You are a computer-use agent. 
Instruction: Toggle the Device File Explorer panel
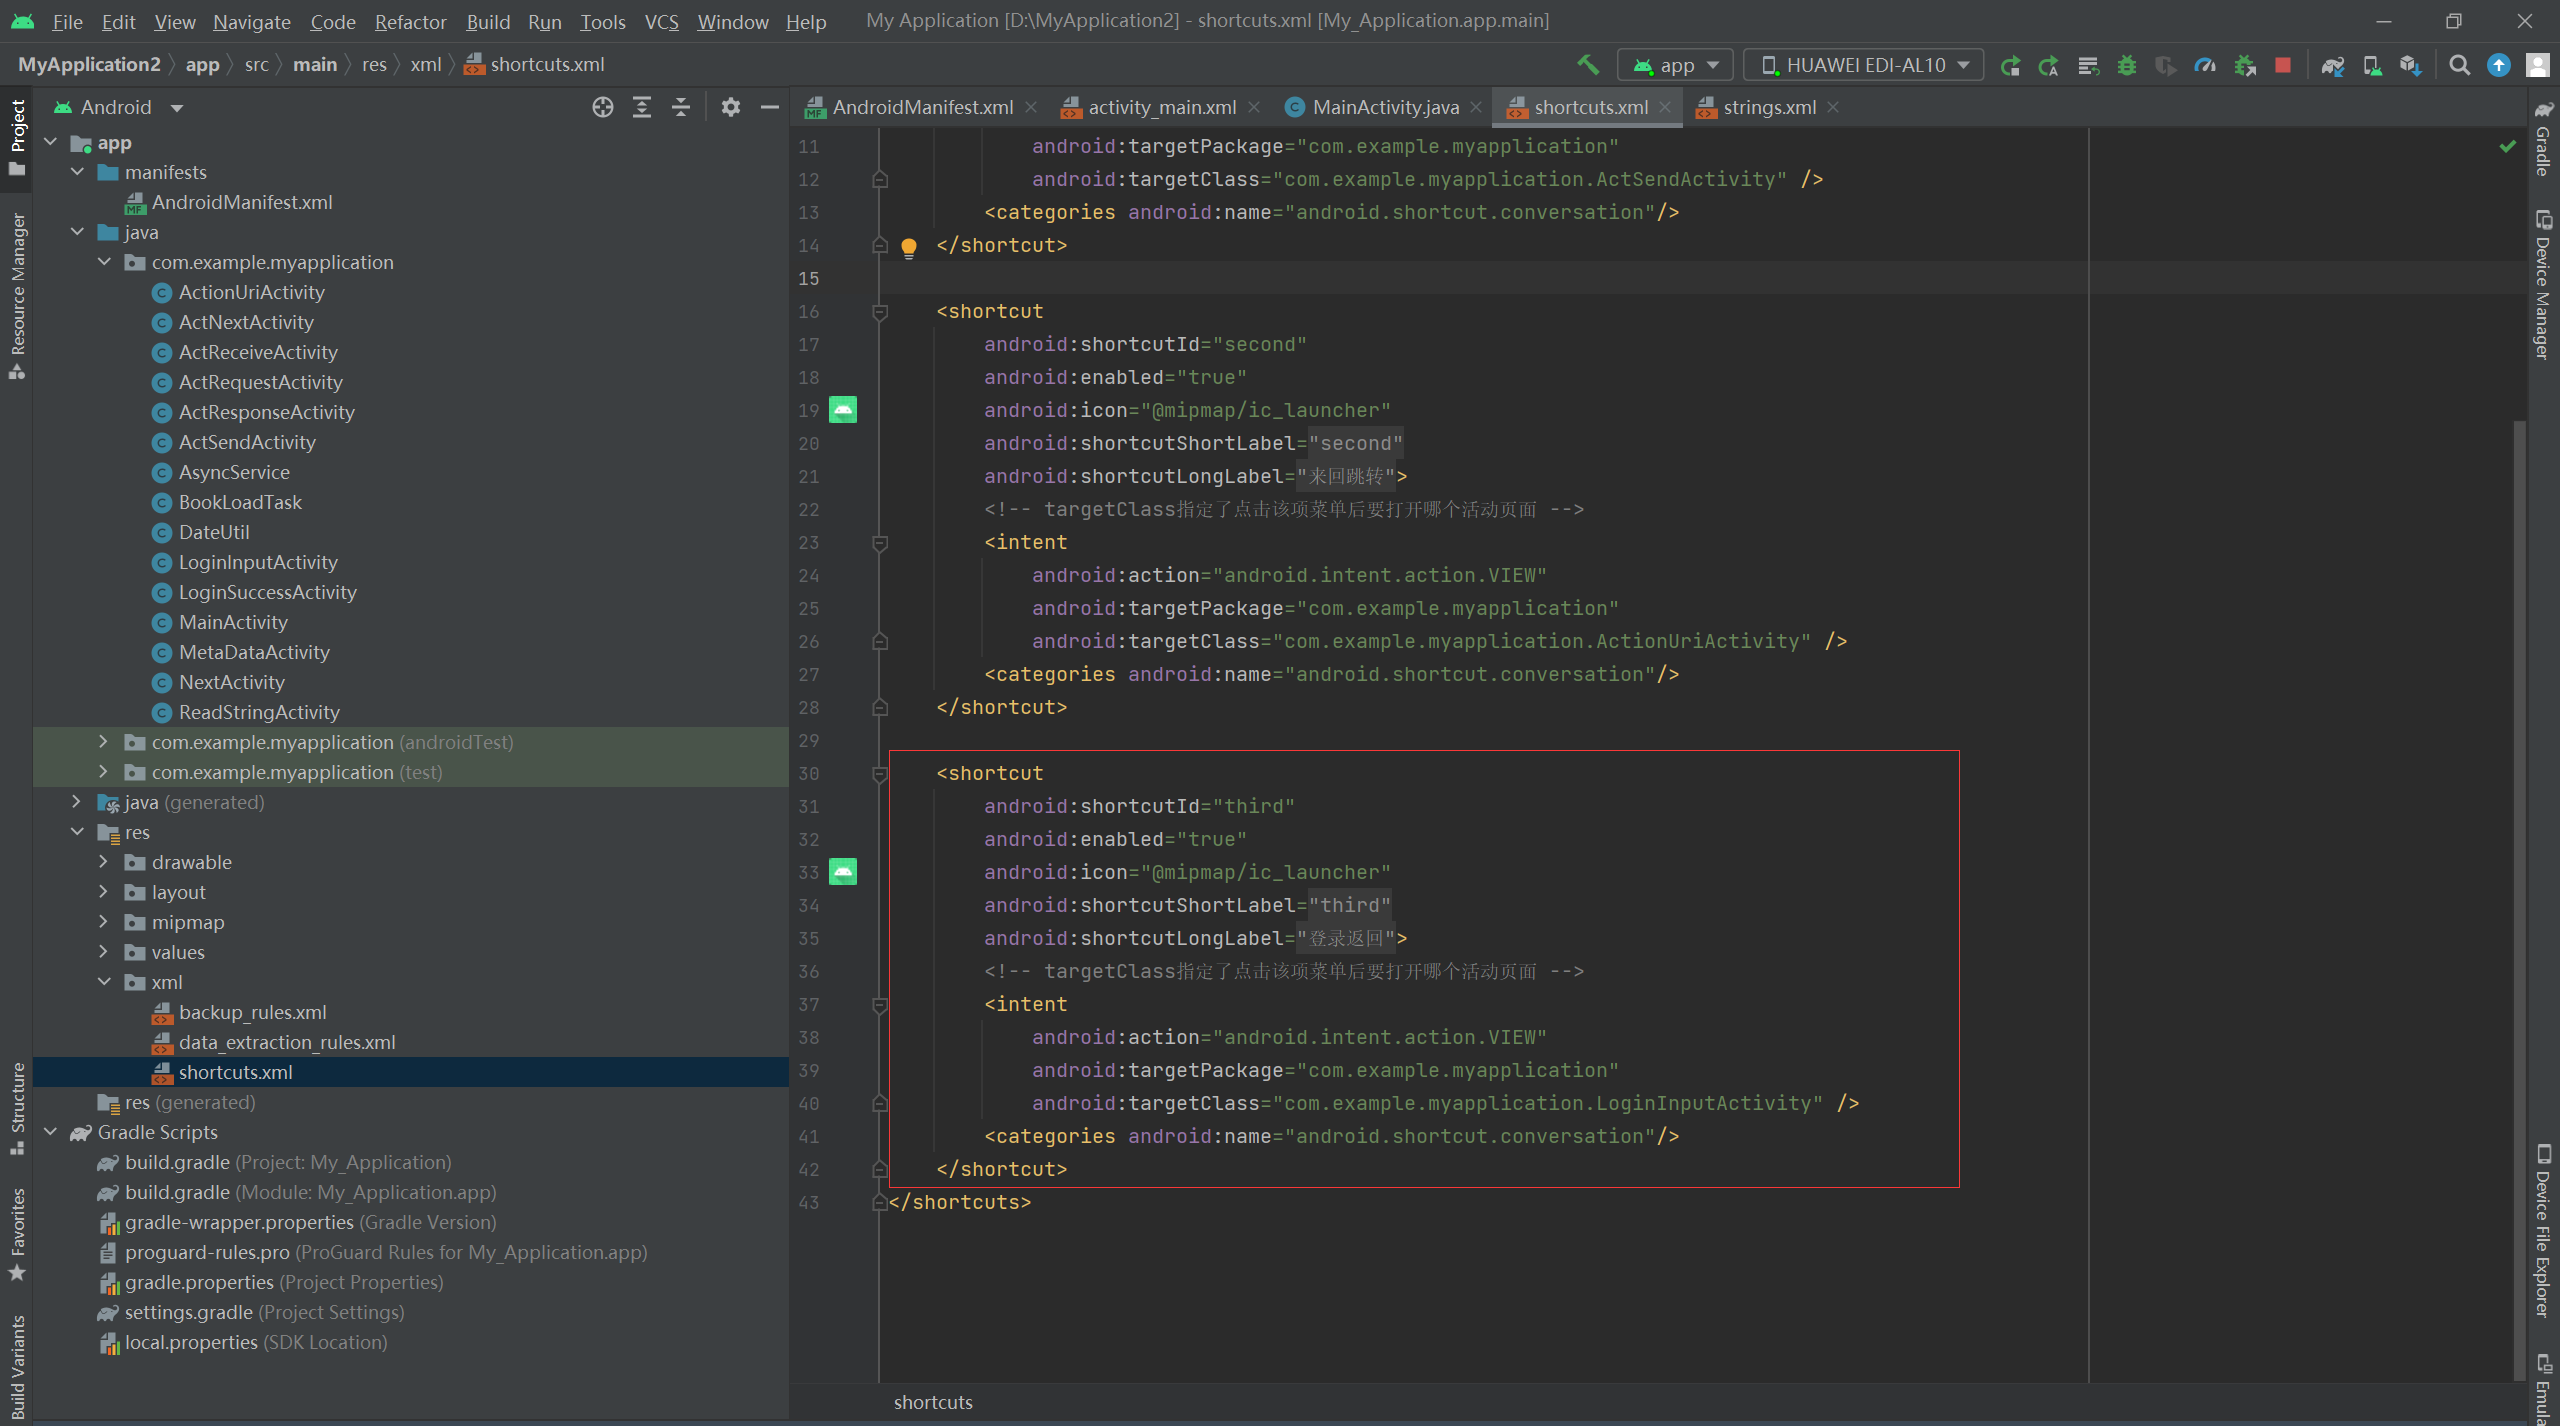2543,1230
